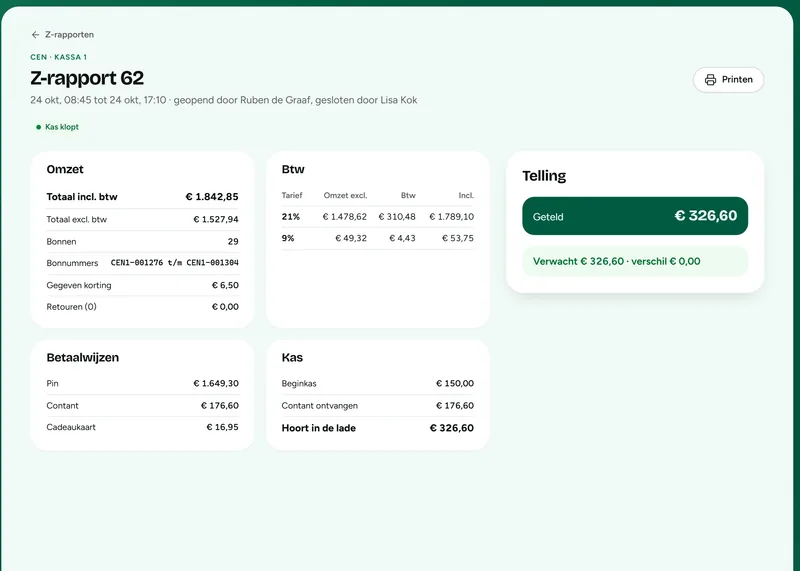Click the 21% tariff row label

click(x=291, y=217)
